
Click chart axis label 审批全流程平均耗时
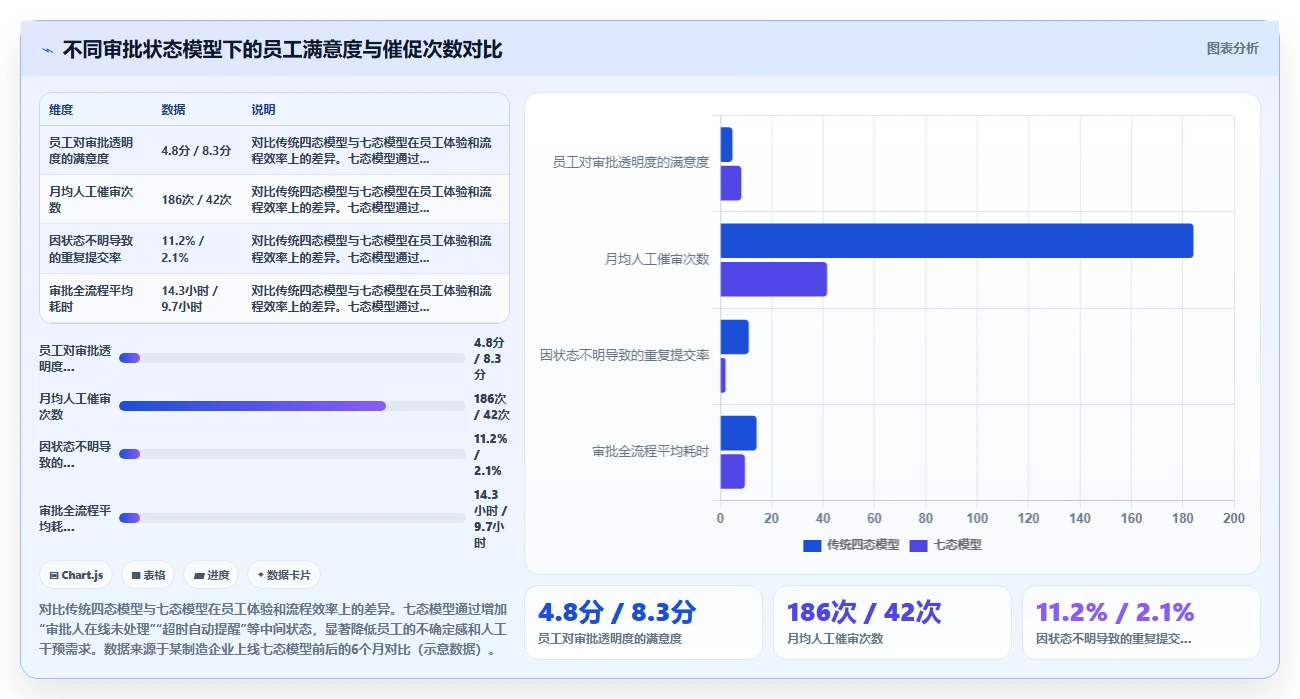click(x=651, y=452)
